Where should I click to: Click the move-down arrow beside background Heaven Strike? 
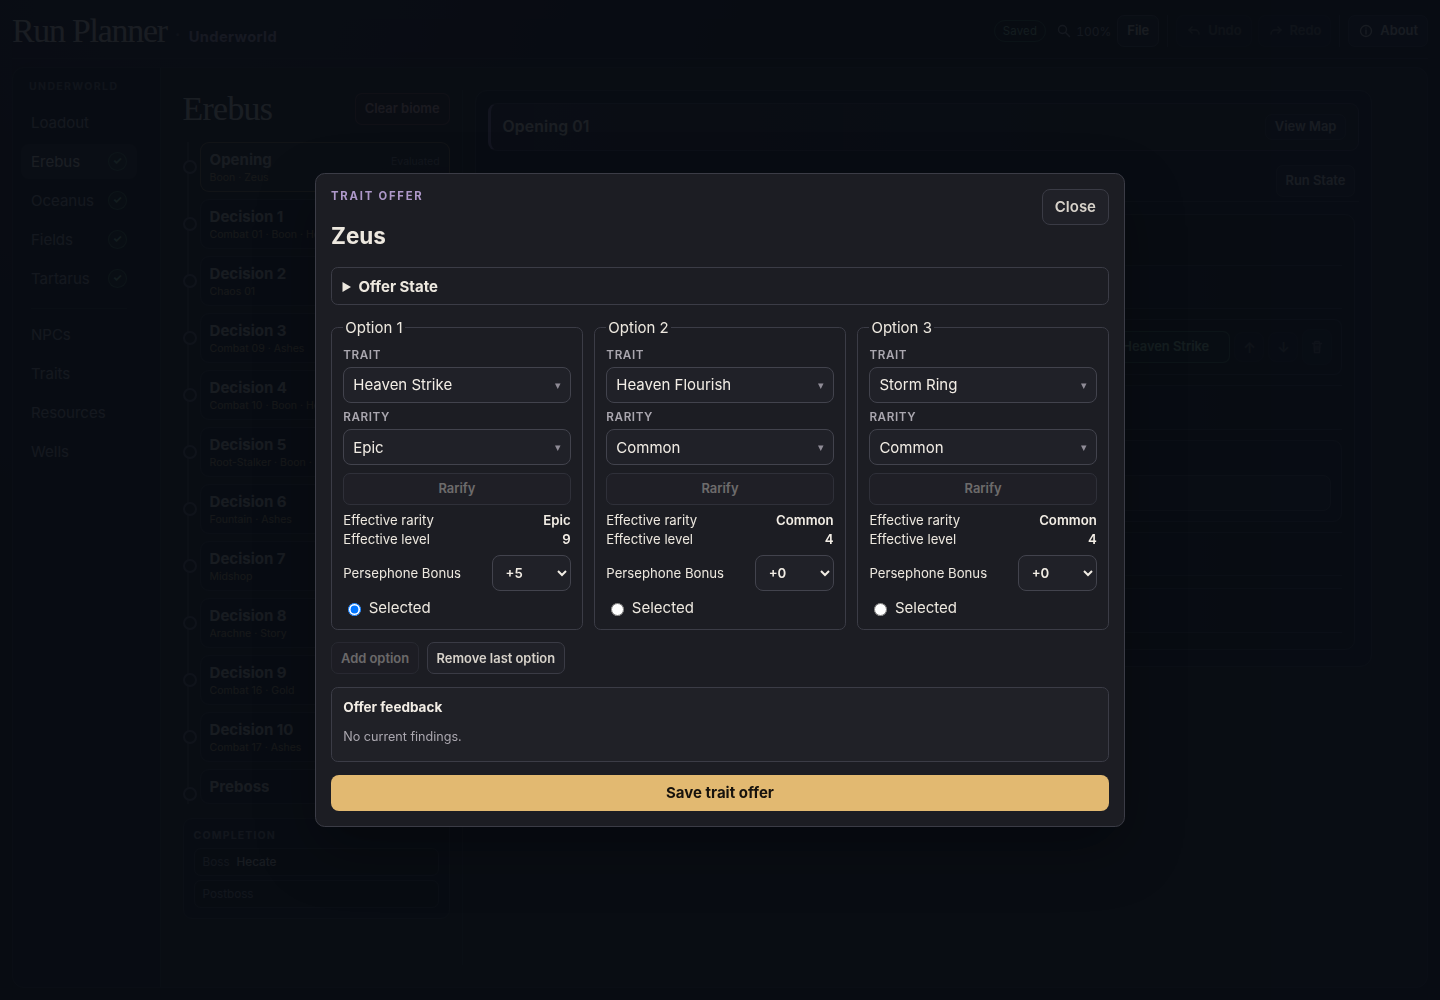click(1283, 347)
